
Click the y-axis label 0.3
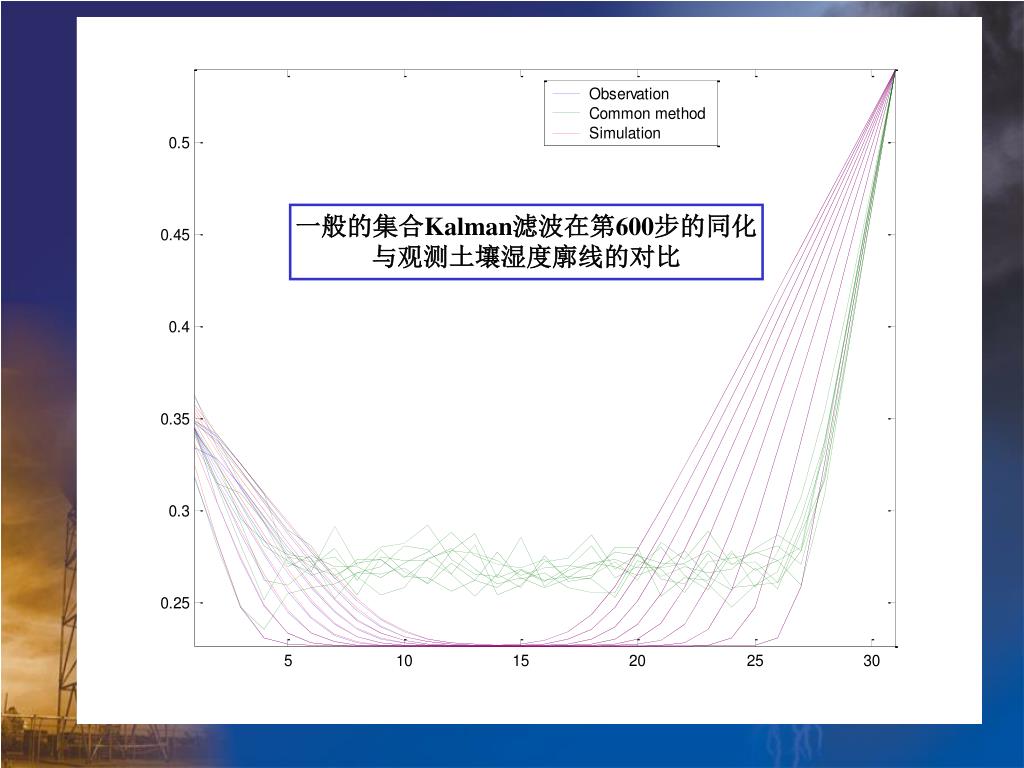(x=179, y=511)
